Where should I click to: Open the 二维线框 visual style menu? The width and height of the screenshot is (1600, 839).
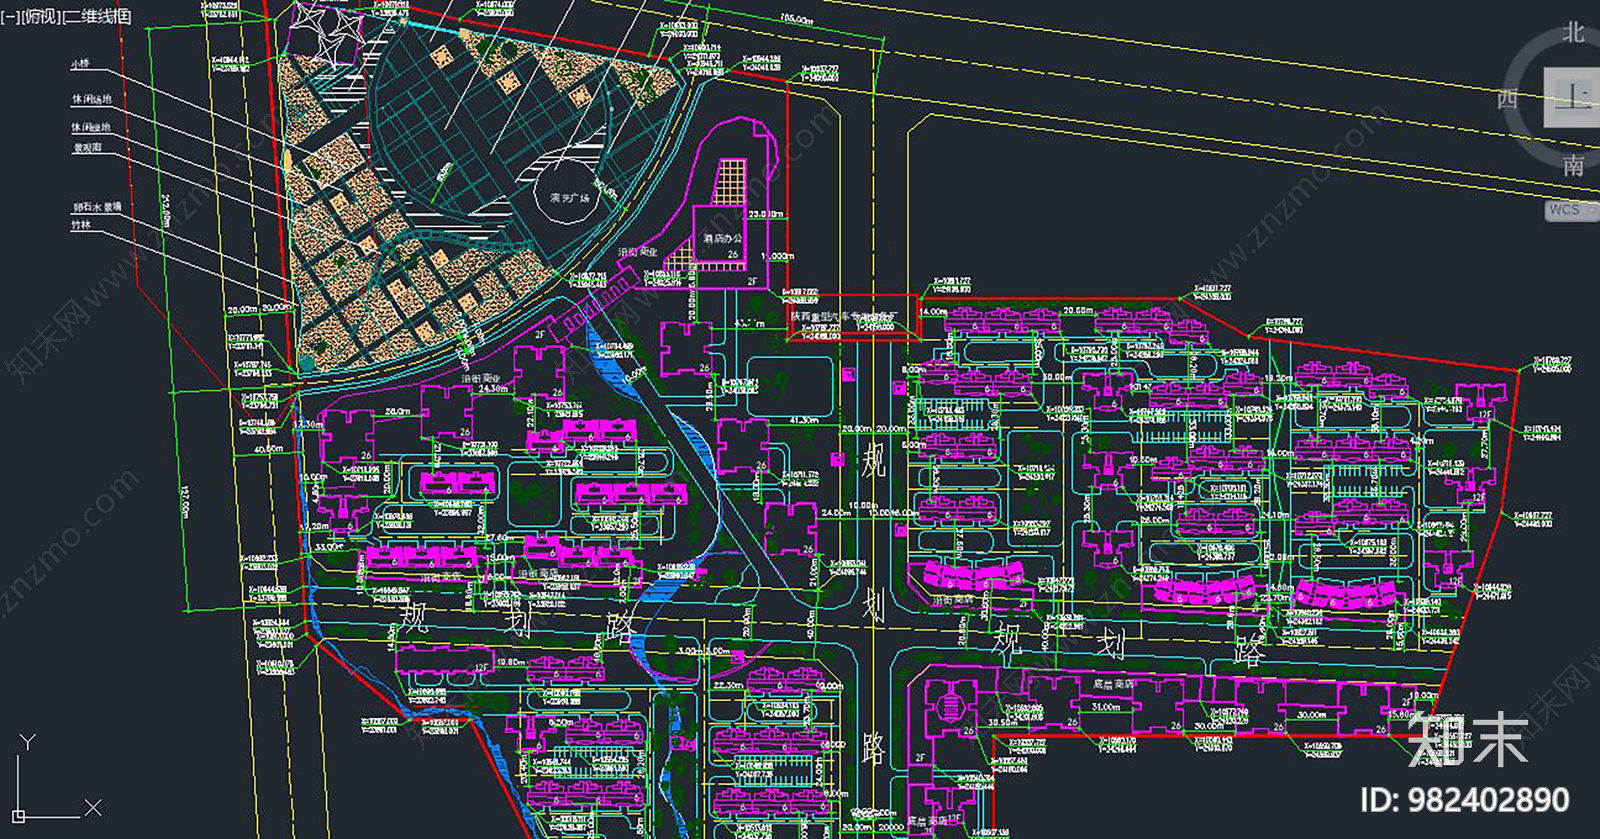96,16
